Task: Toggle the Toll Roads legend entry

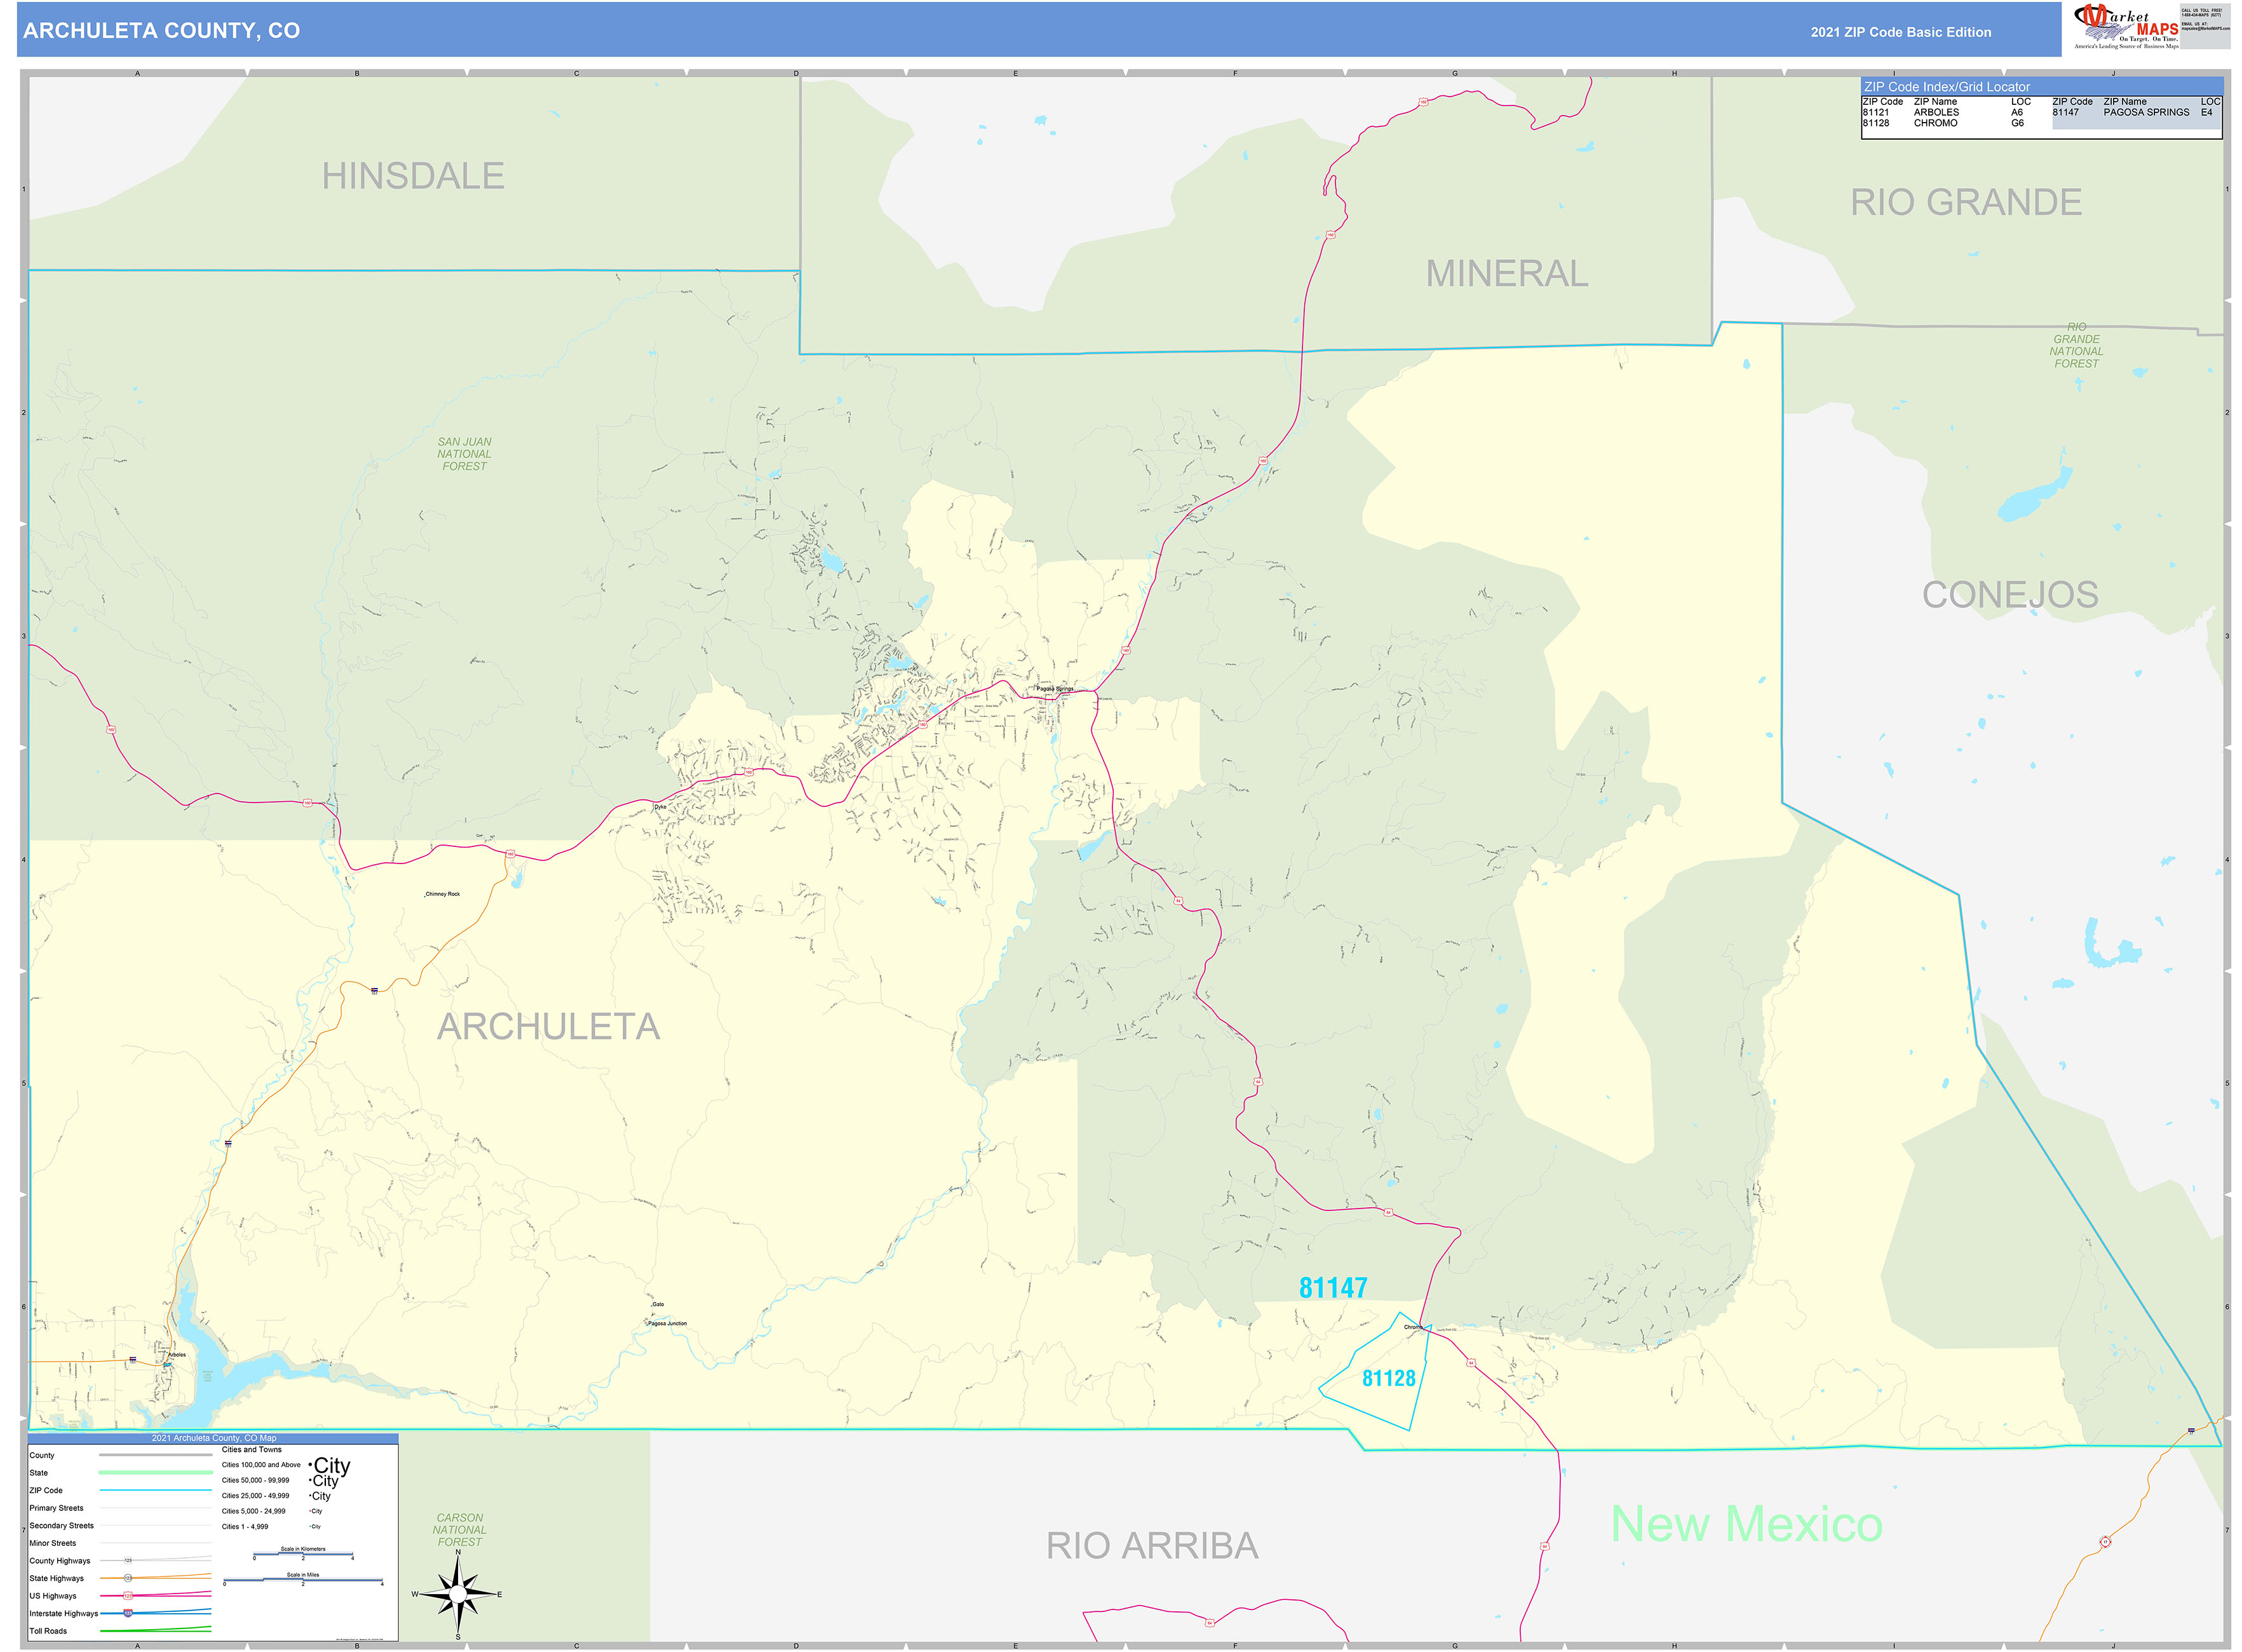Action: click(x=48, y=1631)
